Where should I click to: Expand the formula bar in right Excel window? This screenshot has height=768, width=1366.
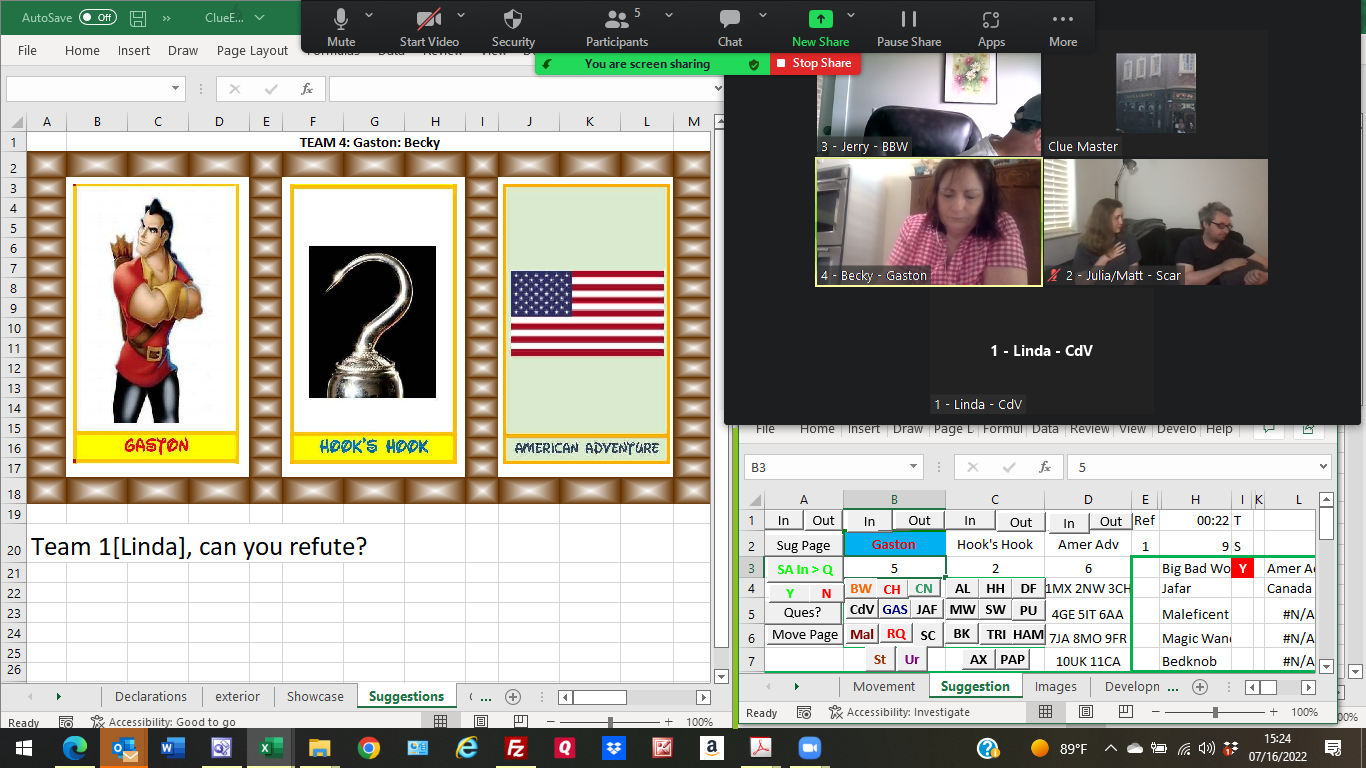(x=1323, y=467)
